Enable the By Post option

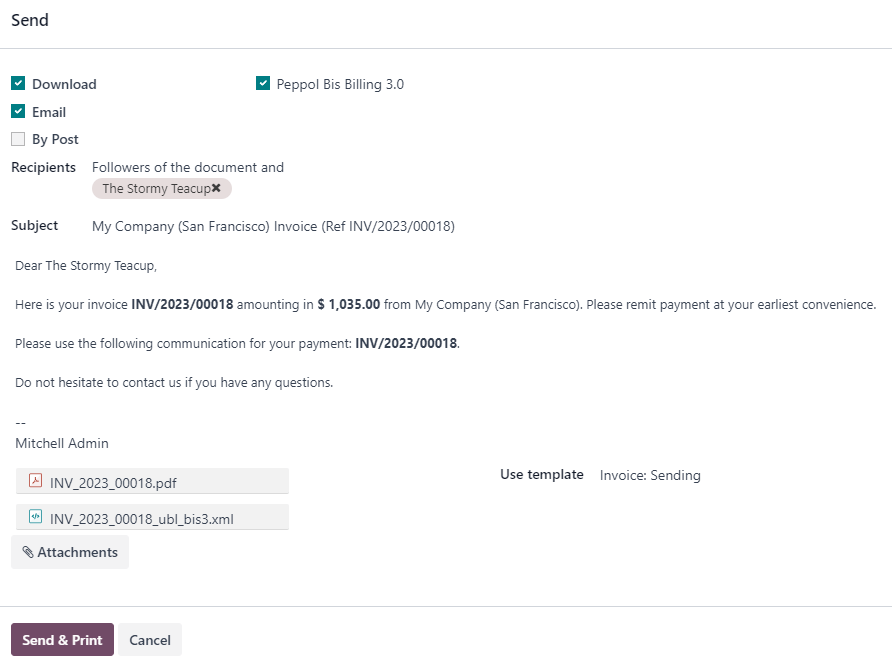17,138
